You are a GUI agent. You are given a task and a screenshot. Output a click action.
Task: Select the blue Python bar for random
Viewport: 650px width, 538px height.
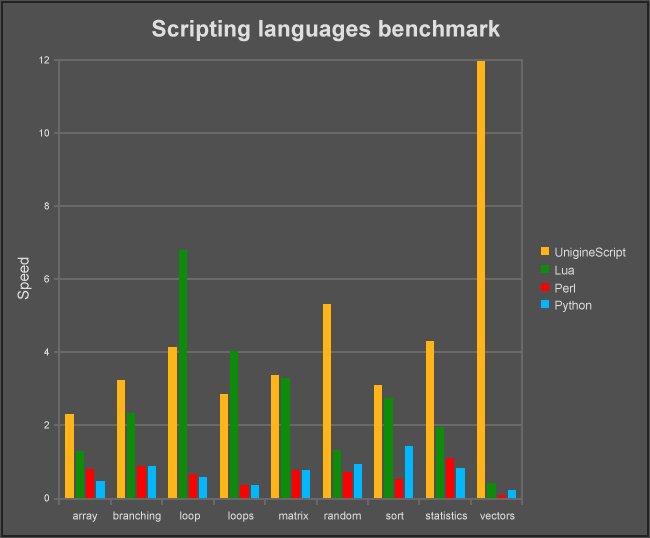358,481
